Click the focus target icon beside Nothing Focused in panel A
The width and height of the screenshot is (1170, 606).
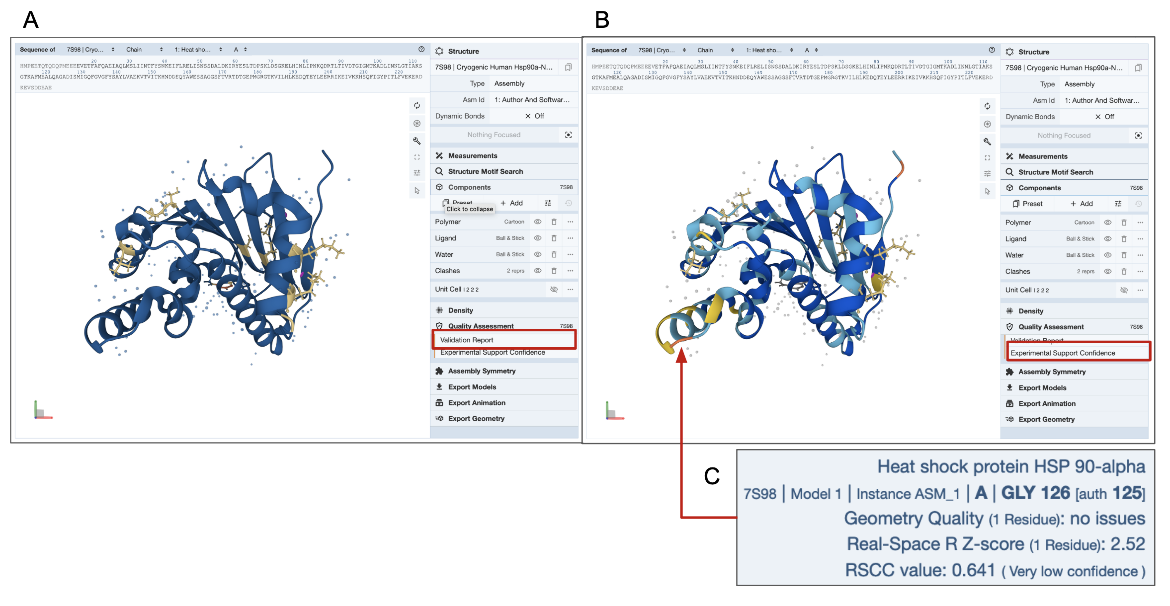click(568, 135)
